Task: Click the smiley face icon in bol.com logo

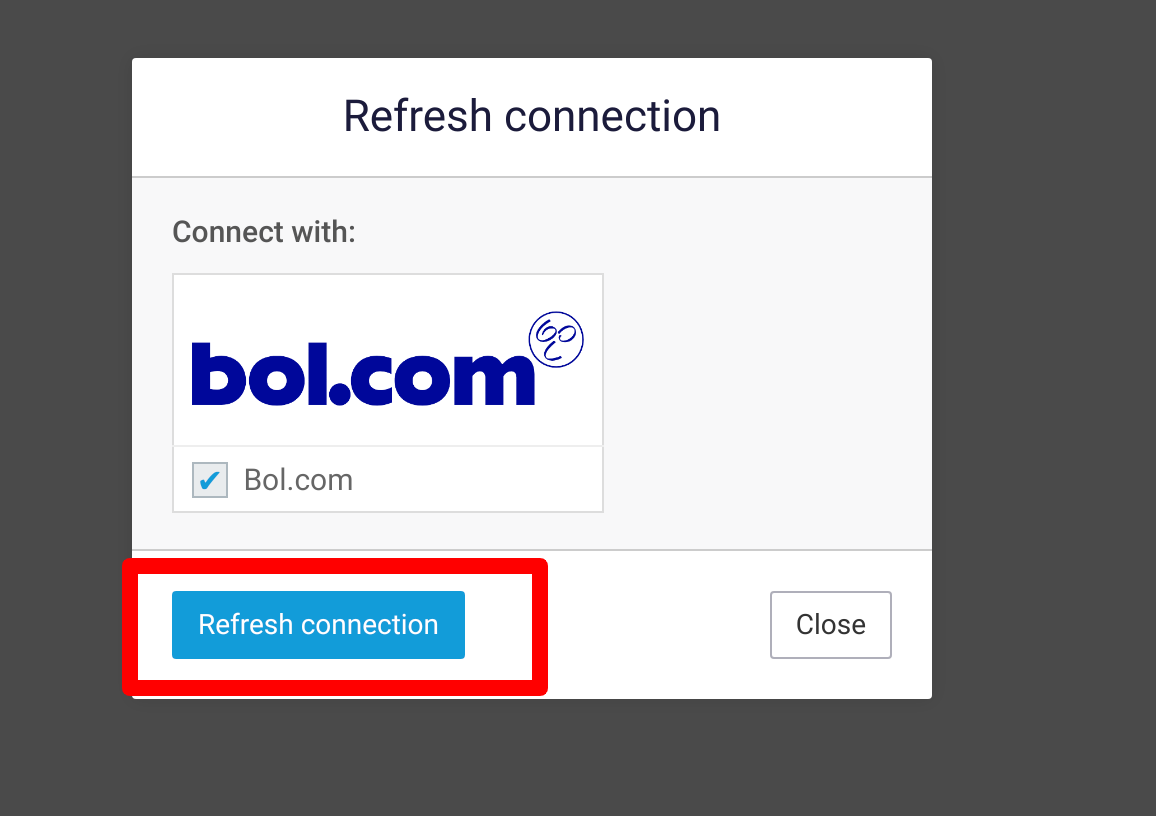Action: (x=556, y=339)
